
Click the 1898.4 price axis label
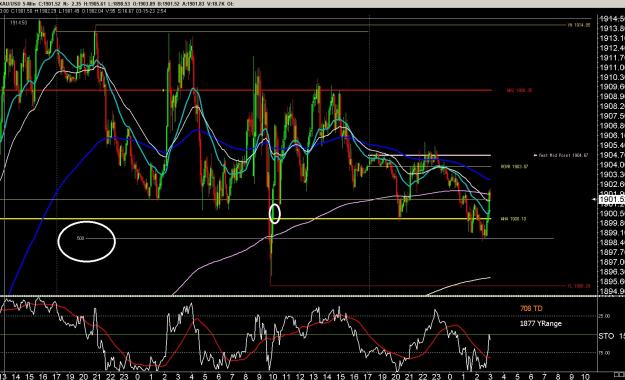pyautogui.click(x=612, y=242)
